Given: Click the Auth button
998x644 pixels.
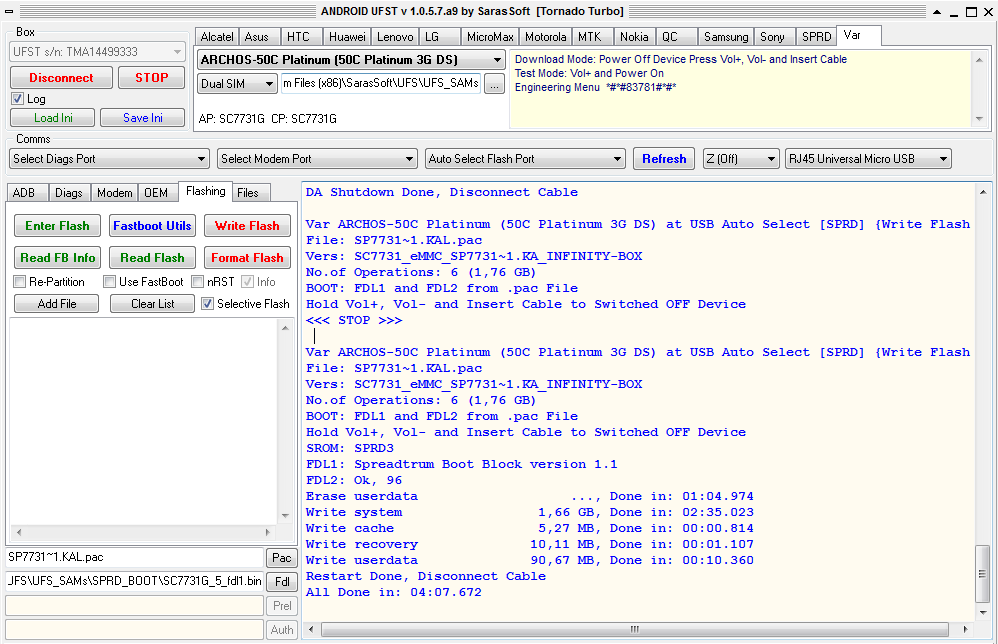Looking at the screenshot, I should [x=281, y=629].
